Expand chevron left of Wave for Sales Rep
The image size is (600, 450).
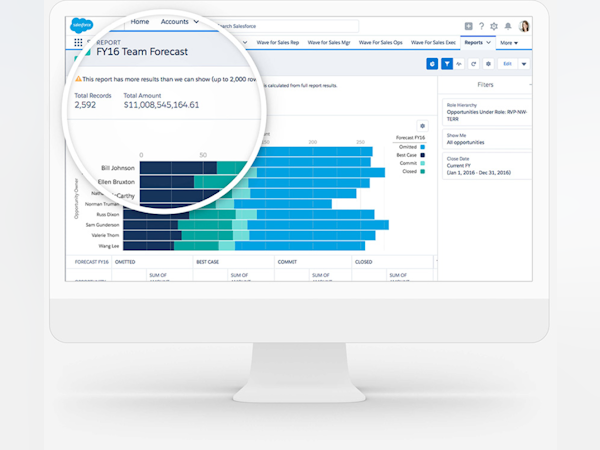click(x=245, y=42)
